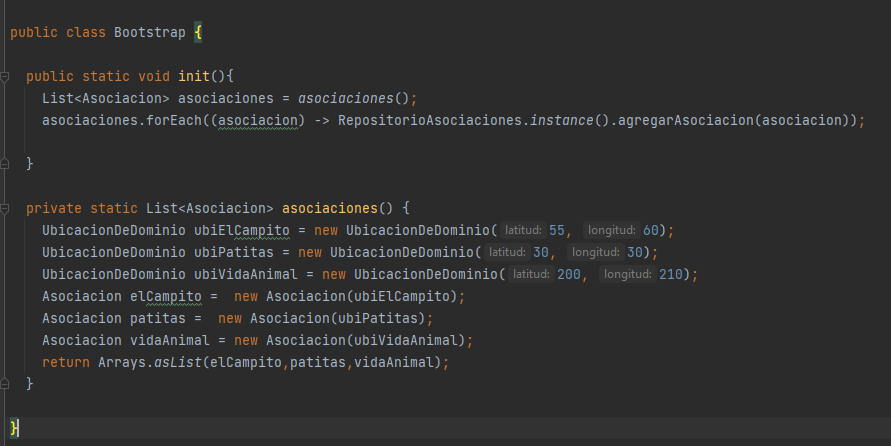Click the underlined (asociacion) lambda parameter
This screenshot has height=446, width=891.
(x=258, y=120)
